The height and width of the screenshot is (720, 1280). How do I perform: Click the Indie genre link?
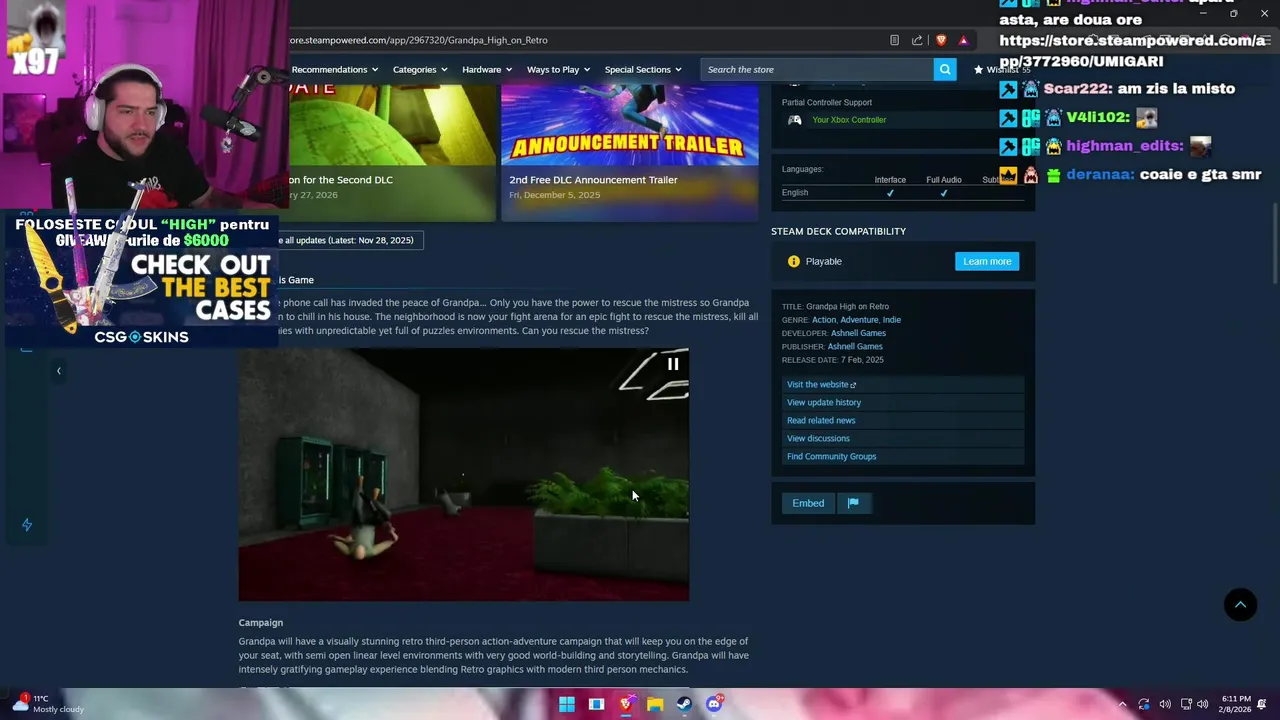[891, 320]
